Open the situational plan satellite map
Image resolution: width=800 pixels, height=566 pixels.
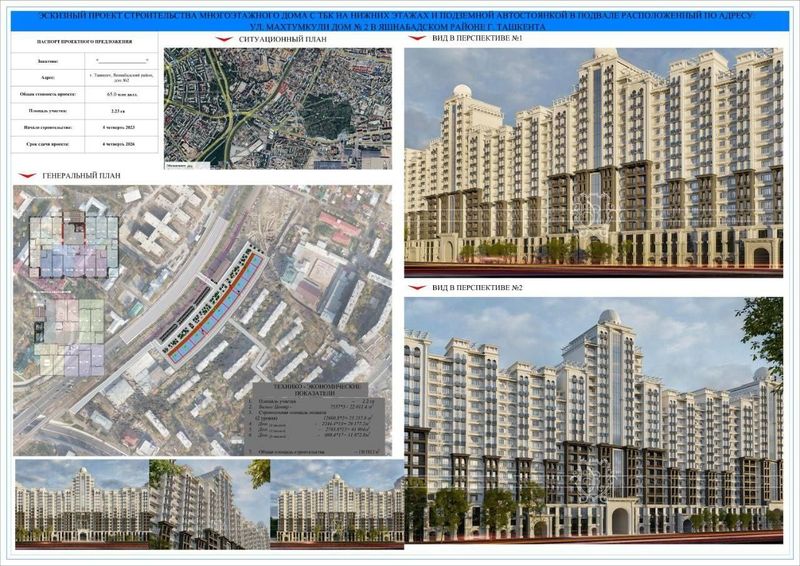coord(278,109)
